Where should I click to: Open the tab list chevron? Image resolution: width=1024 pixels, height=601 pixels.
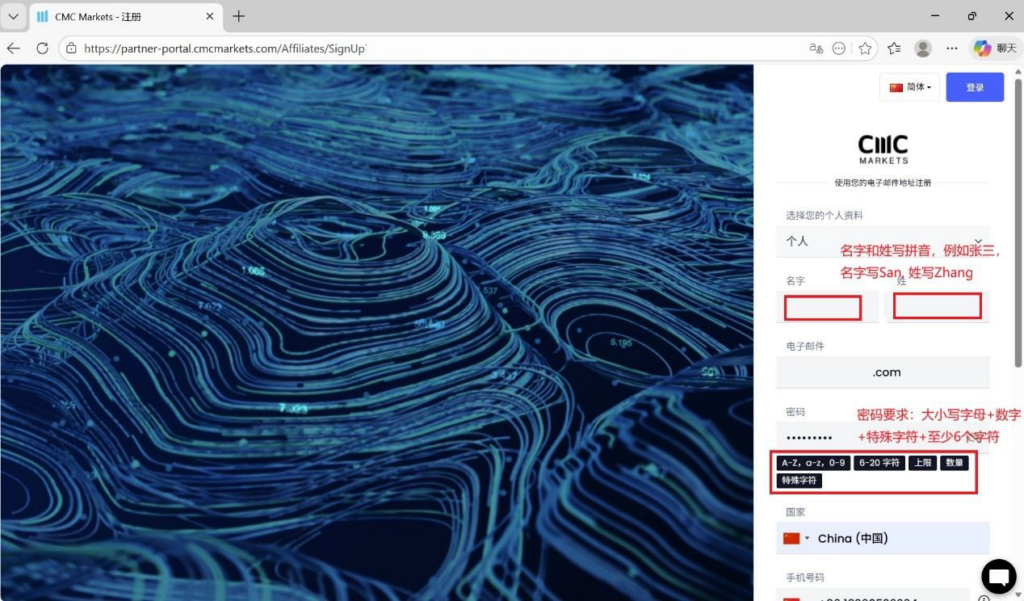tap(13, 16)
